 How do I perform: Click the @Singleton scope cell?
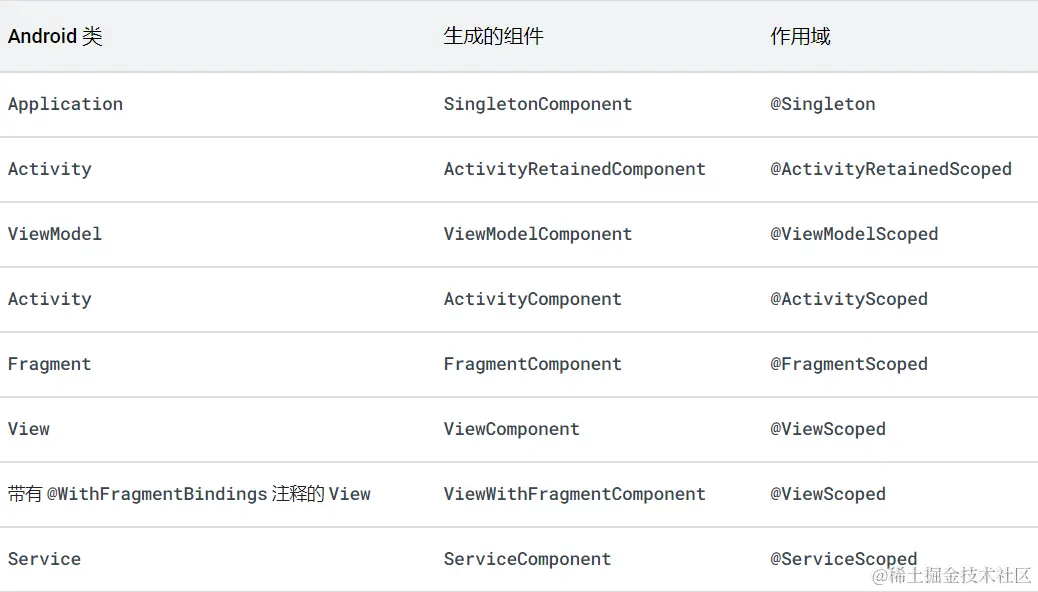point(822,104)
